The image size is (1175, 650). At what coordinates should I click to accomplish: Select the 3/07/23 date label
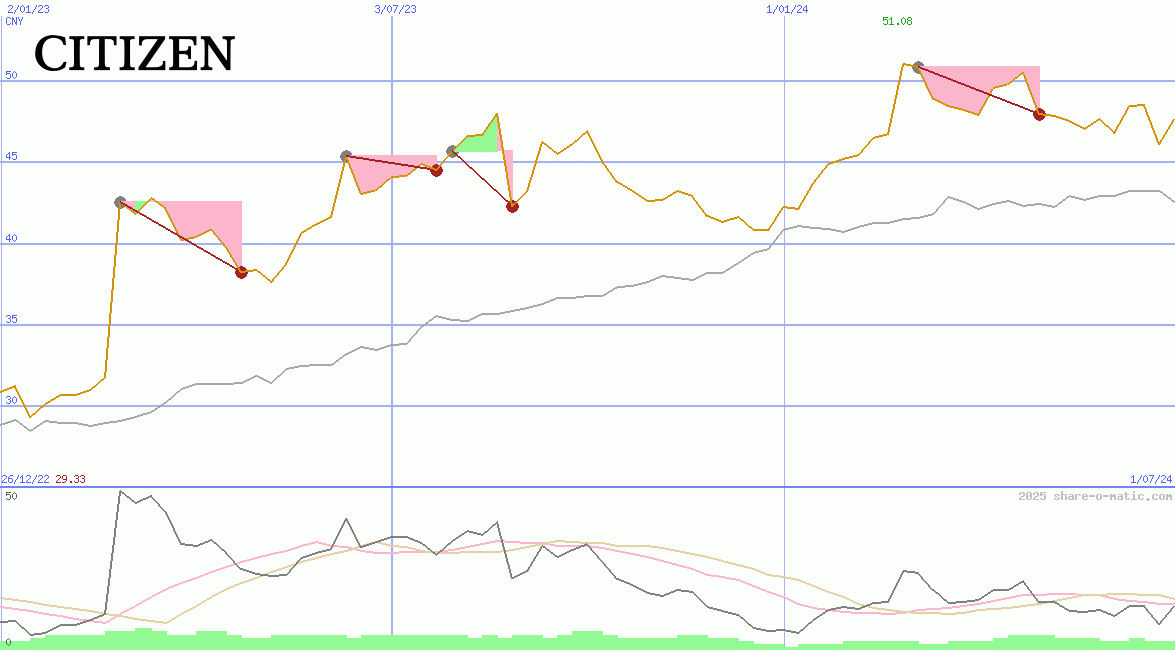pos(394,8)
